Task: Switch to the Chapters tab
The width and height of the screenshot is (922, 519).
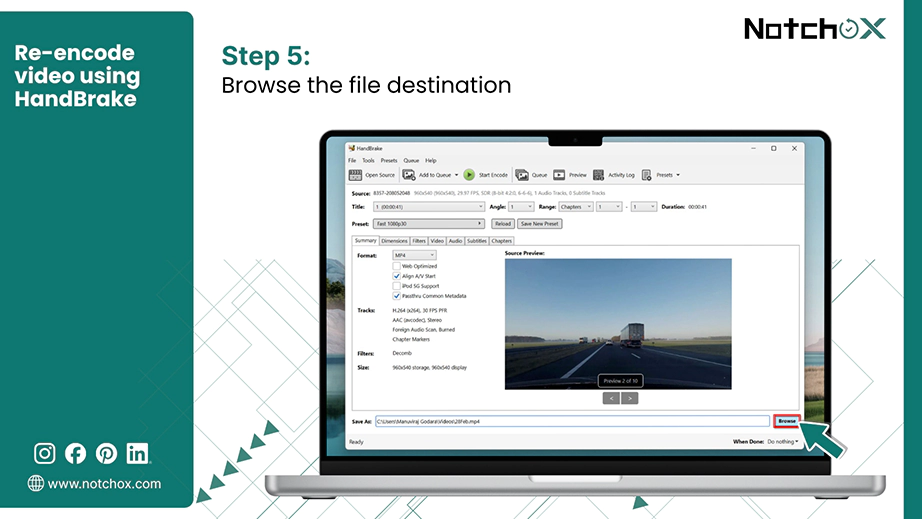Action: (501, 241)
